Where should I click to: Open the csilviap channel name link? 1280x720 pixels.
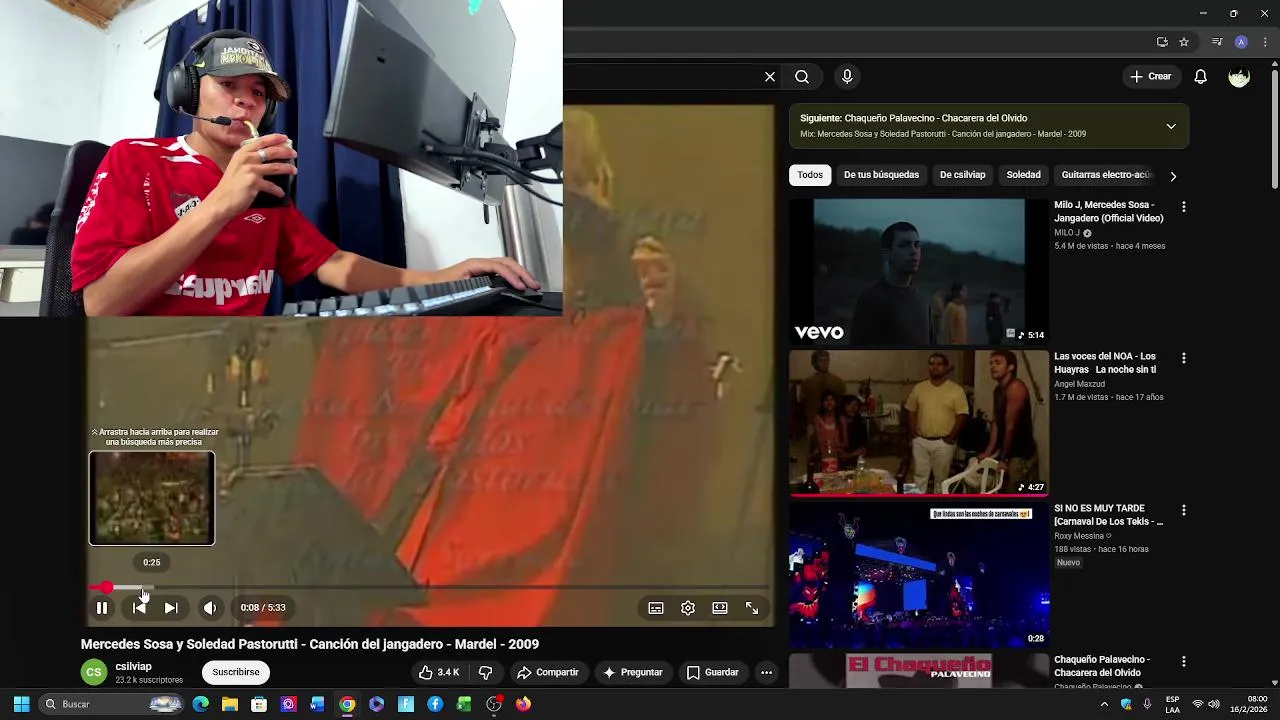point(133,666)
